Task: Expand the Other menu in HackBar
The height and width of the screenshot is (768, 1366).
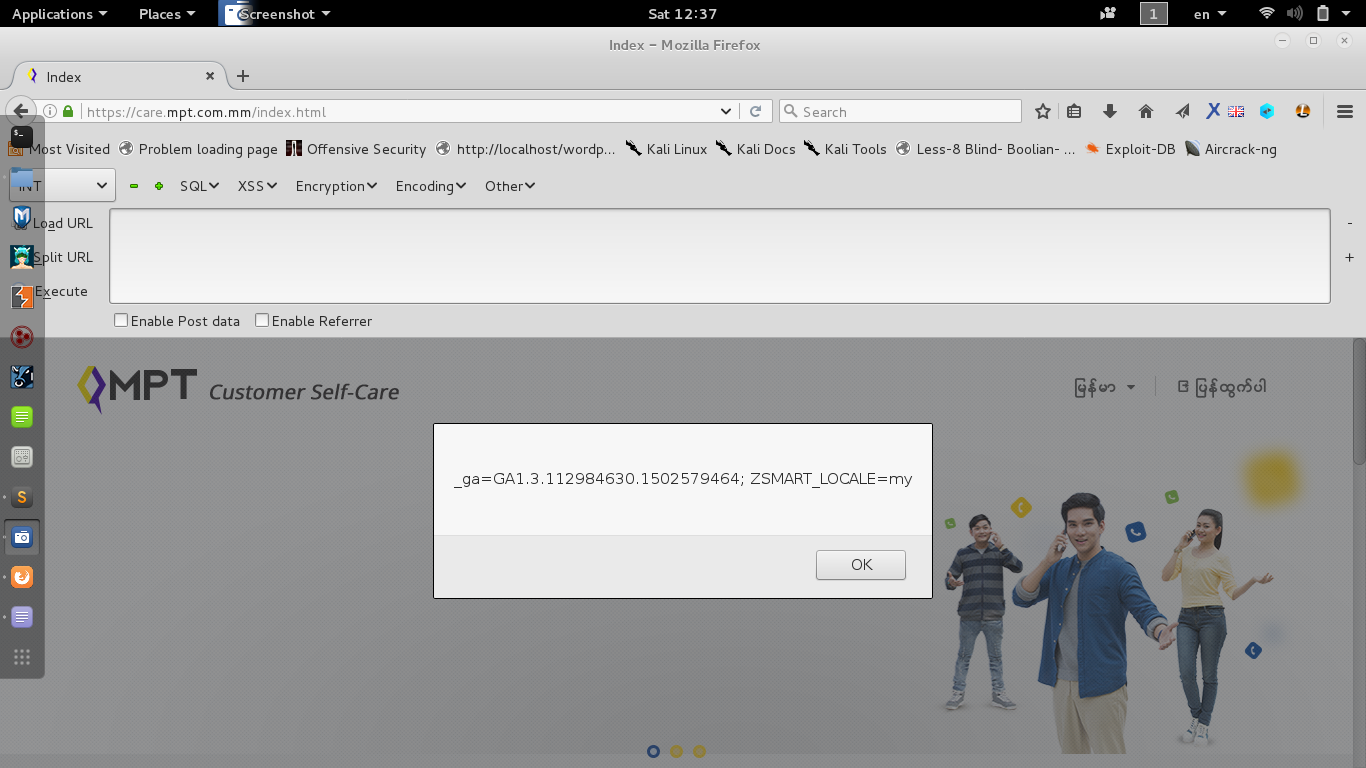Action: tap(510, 186)
